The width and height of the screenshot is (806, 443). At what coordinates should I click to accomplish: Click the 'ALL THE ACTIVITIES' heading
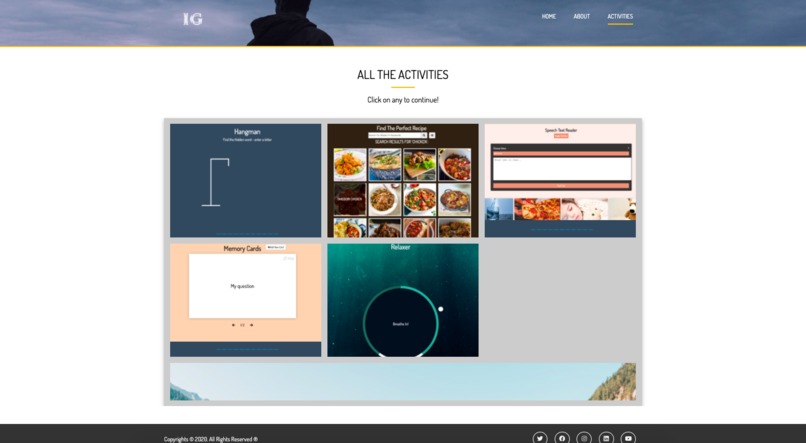tap(402, 75)
